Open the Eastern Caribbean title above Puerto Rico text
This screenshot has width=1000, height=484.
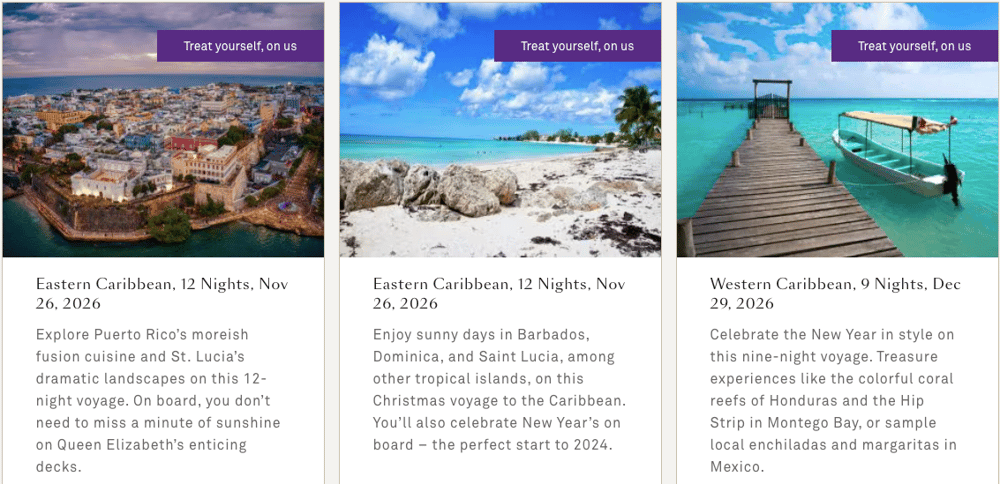(x=162, y=293)
